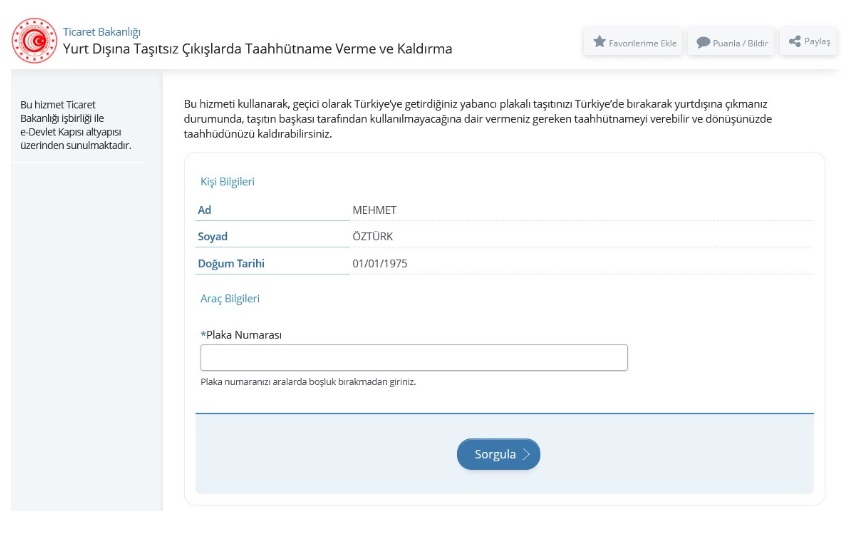860x544 pixels.
Task: Click the page title about Taahhütname Verme ve Kaldırma
Action: [x=257, y=49]
